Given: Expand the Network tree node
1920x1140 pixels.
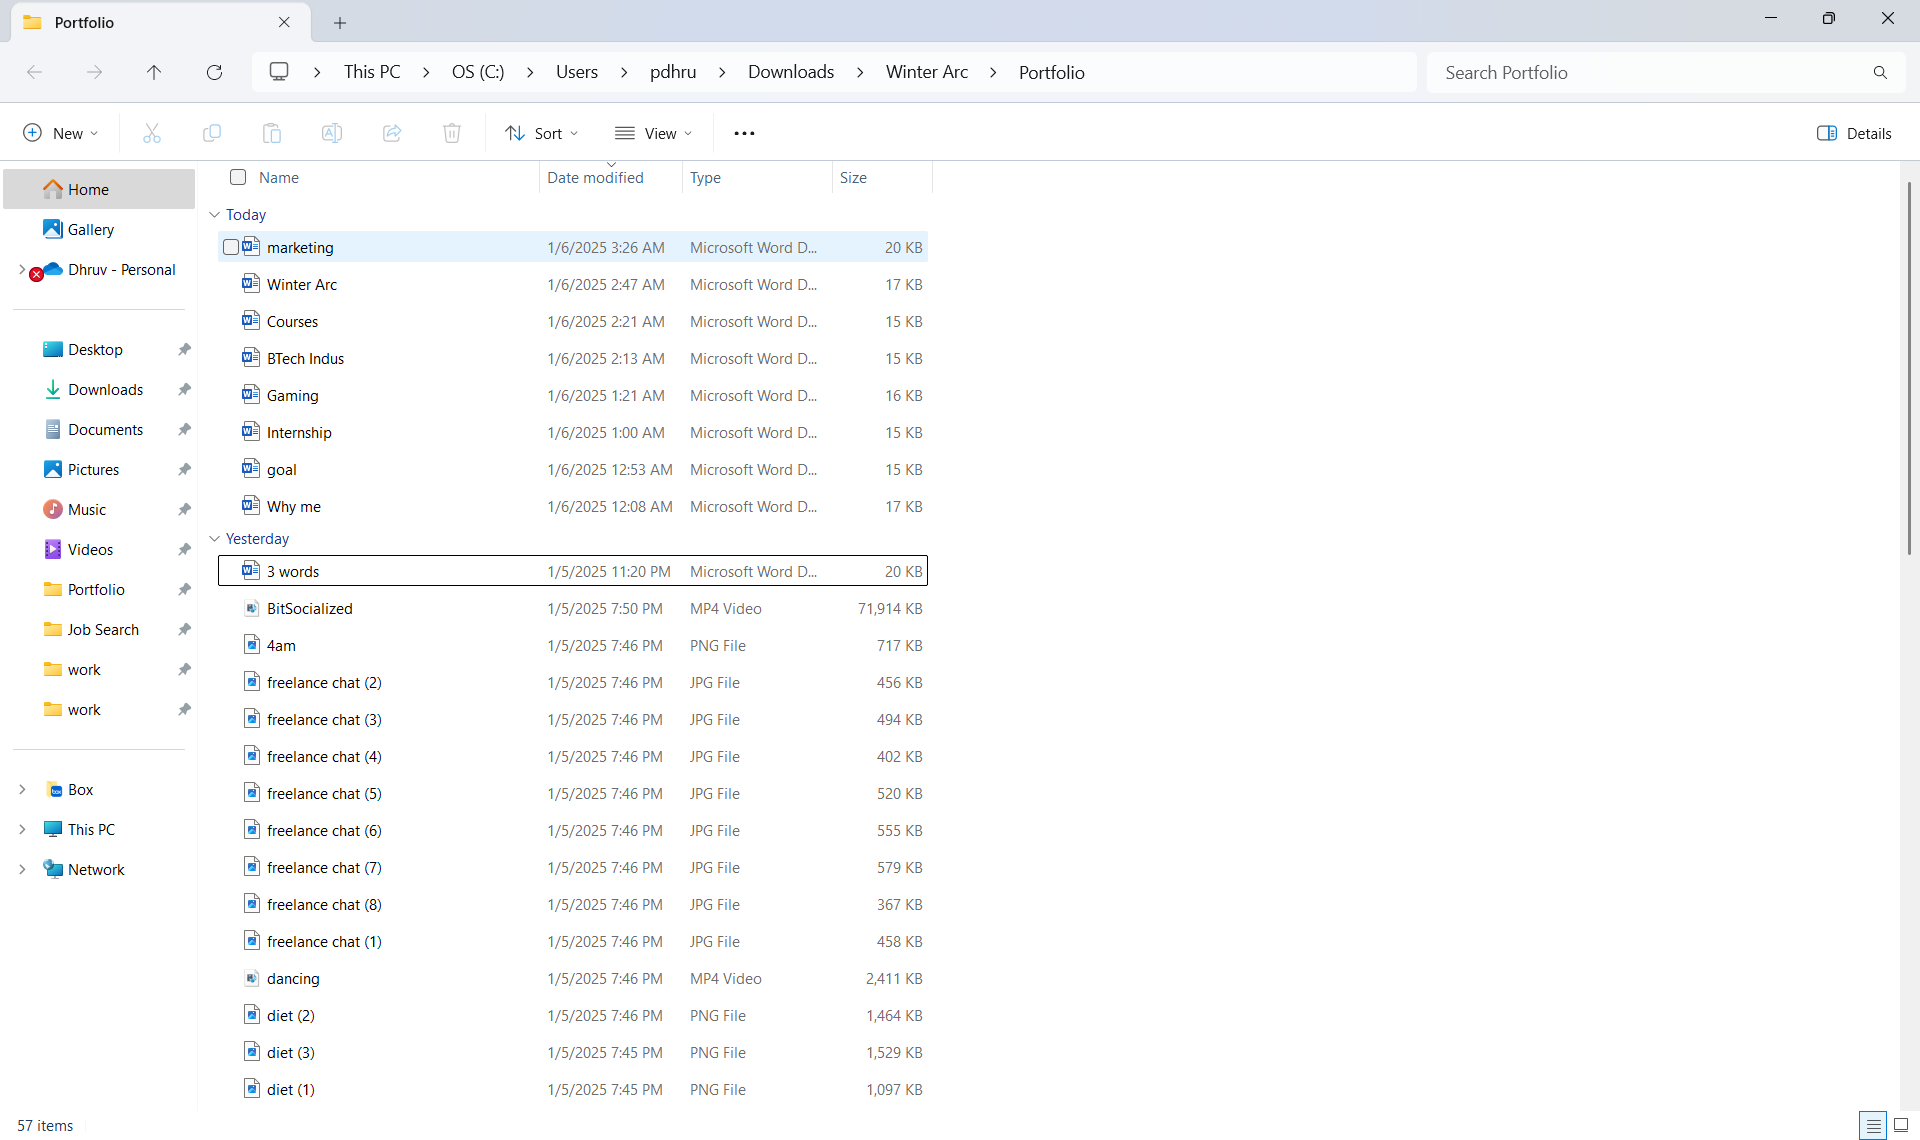Looking at the screenshot, I should click(x=22, y=869).
